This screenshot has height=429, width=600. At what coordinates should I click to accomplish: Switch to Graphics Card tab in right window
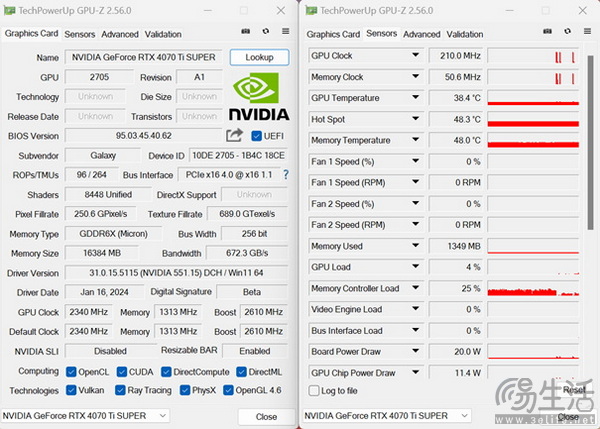click(333, 34)
